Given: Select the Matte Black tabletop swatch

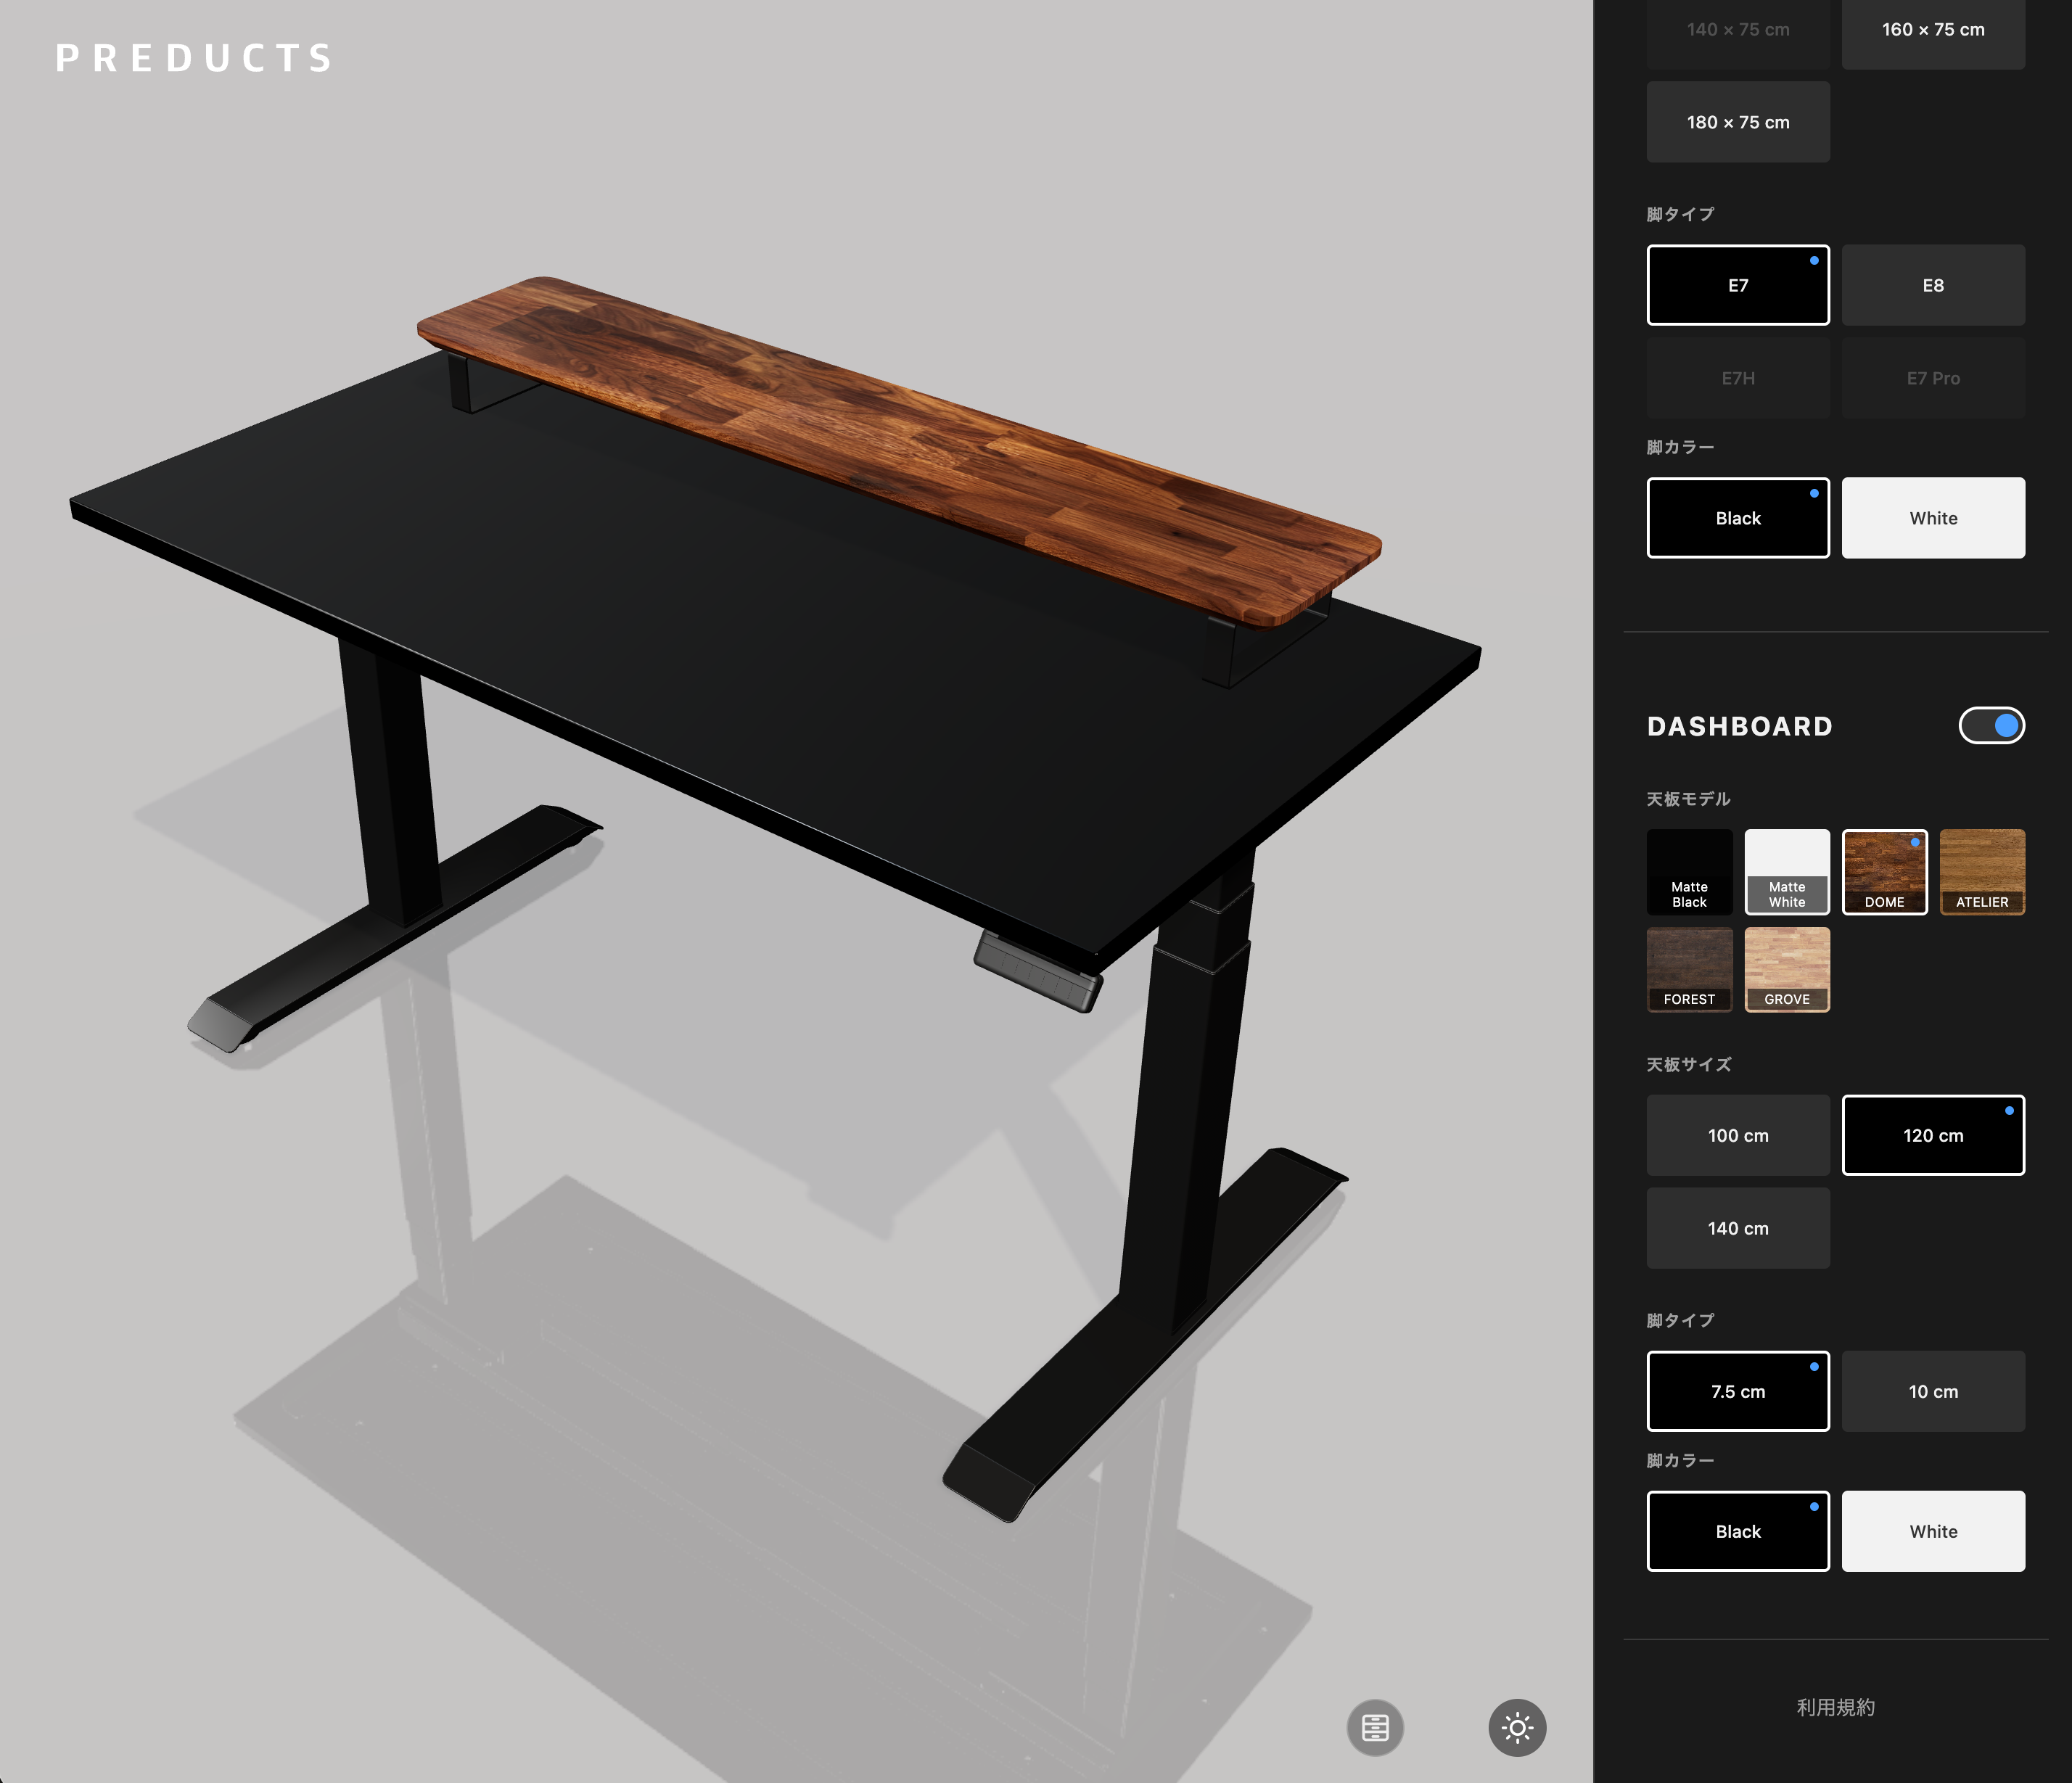Looking at the screenshot, I should (x=1689, y=871).
